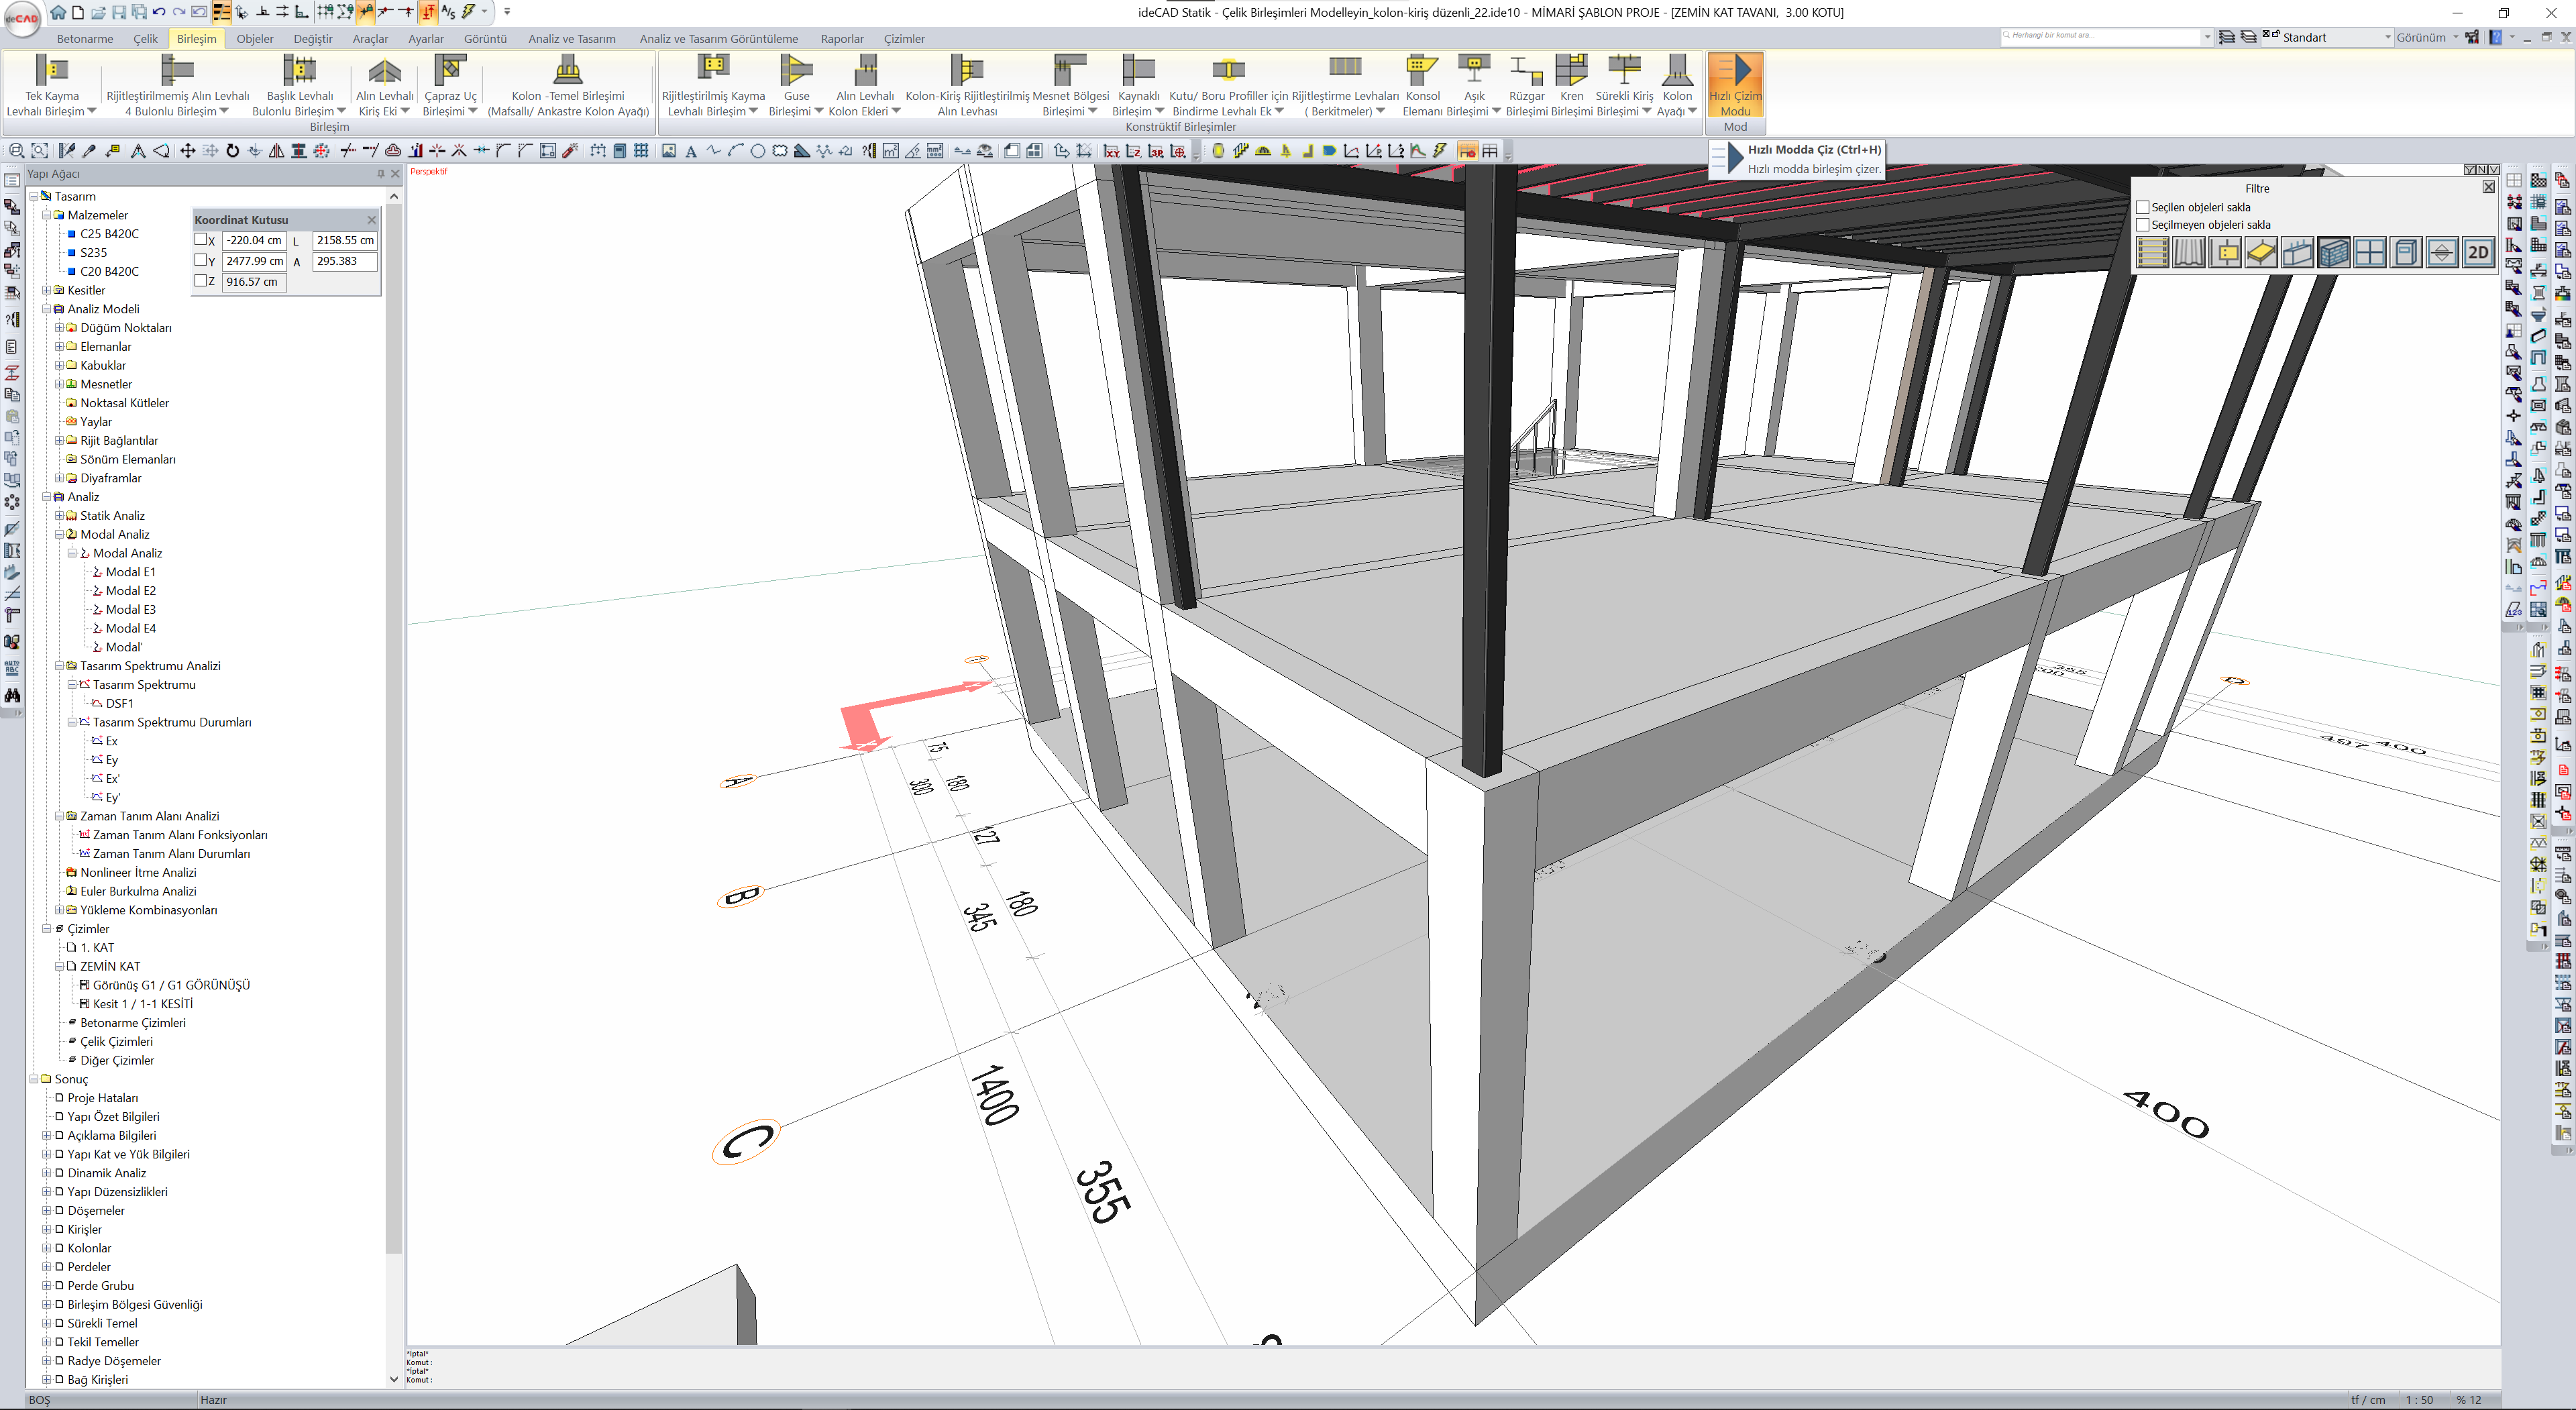Open Proje Hataları in the tree
This screenshot has height=1410, width=2576.
pyautogui.click(x=102, y=1098)
